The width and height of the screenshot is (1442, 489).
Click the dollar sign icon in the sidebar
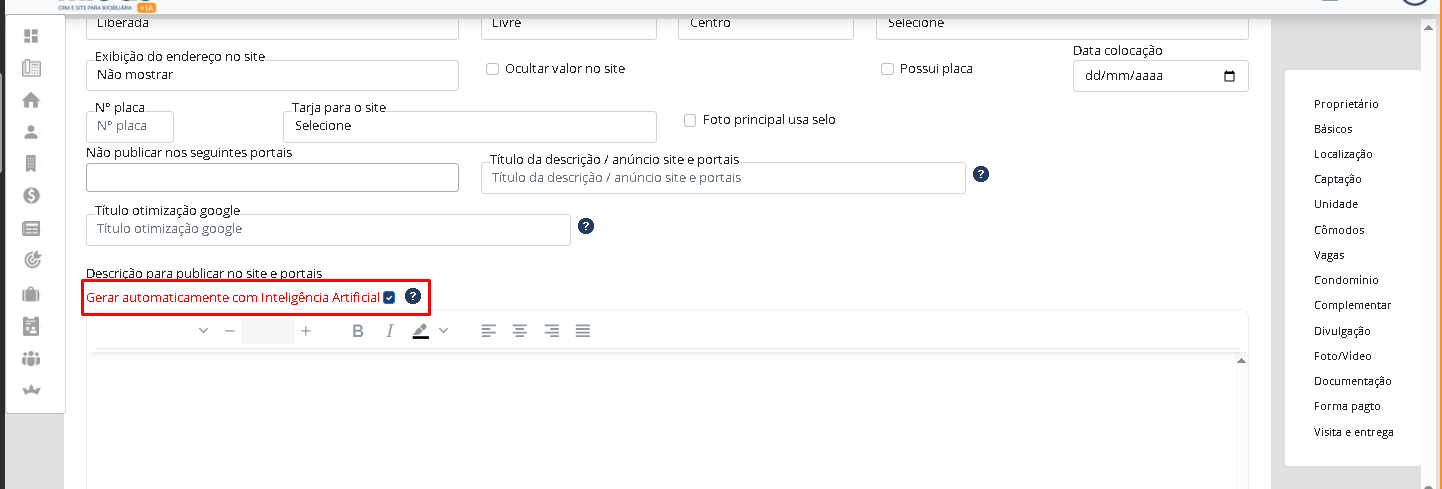tap(31, 196)
